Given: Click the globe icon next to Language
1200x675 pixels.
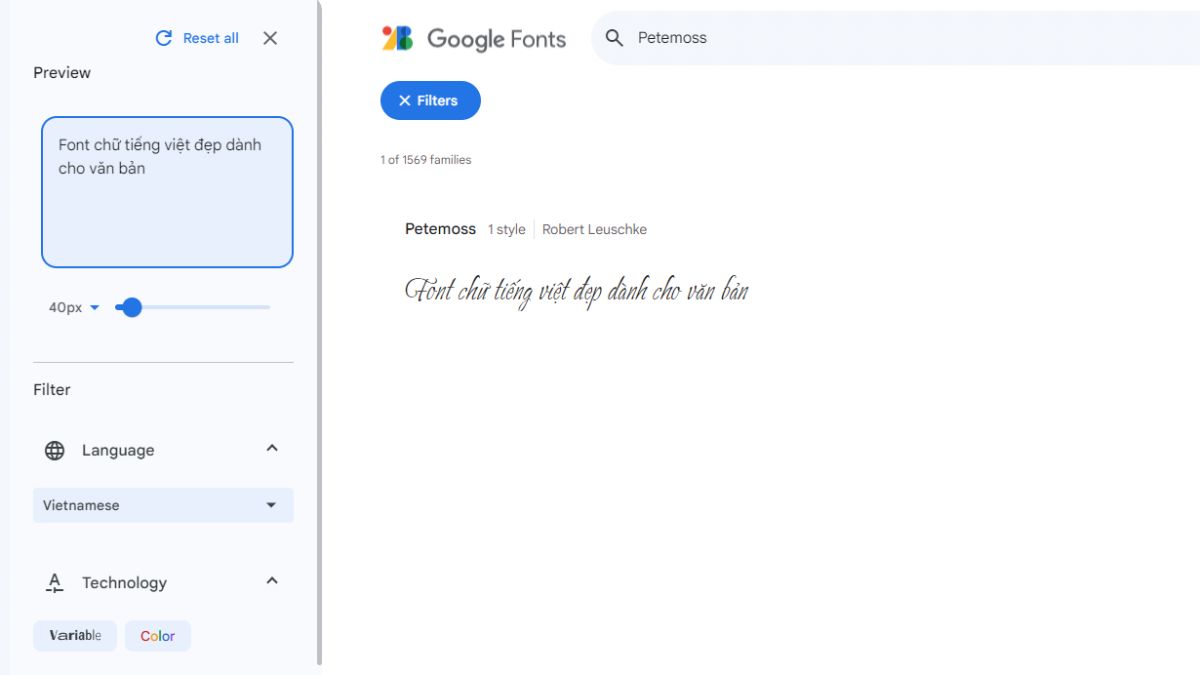Looking at the screenshot, I should click(57, 450).
